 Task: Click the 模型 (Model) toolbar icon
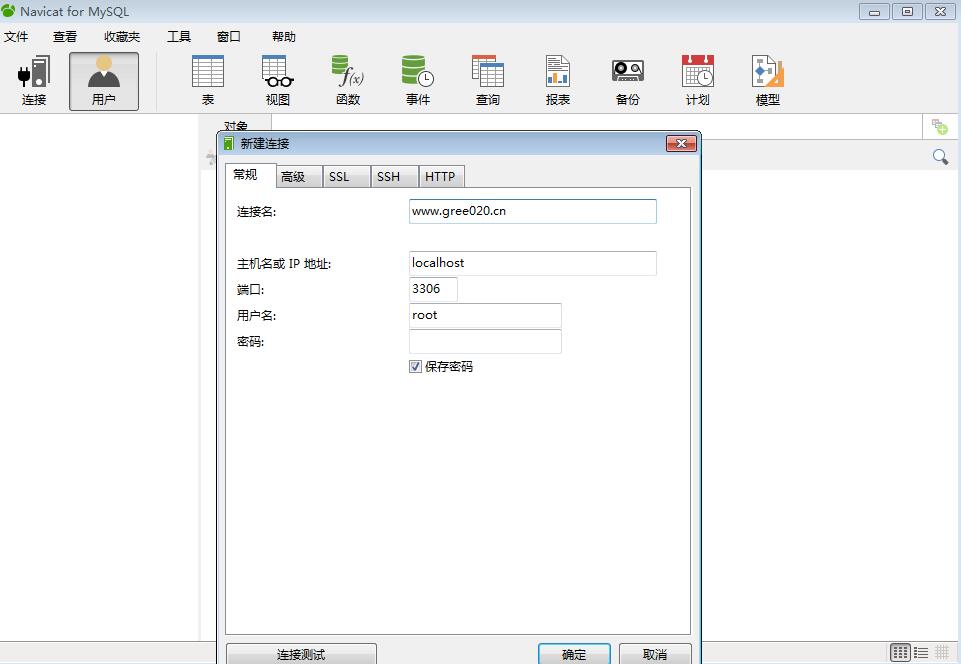click(x=768, y=81)
